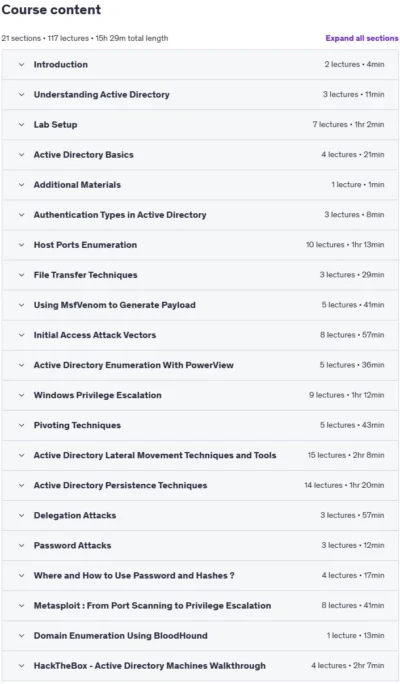This screenshot has width=400, height=684.
Task: Expand Active Directory Persistence Techniques chevron
Action: (x=21, y=486)
